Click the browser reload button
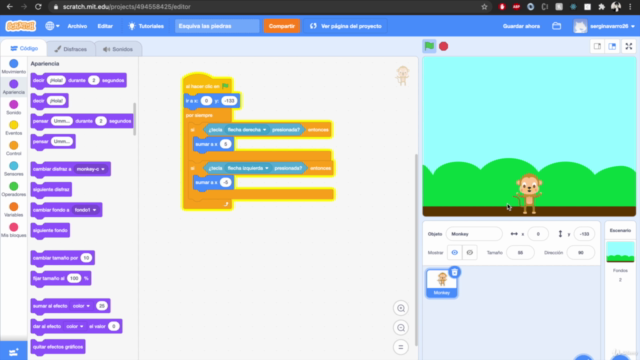This screenshot has width=640, height=360. tap(38, 7)
